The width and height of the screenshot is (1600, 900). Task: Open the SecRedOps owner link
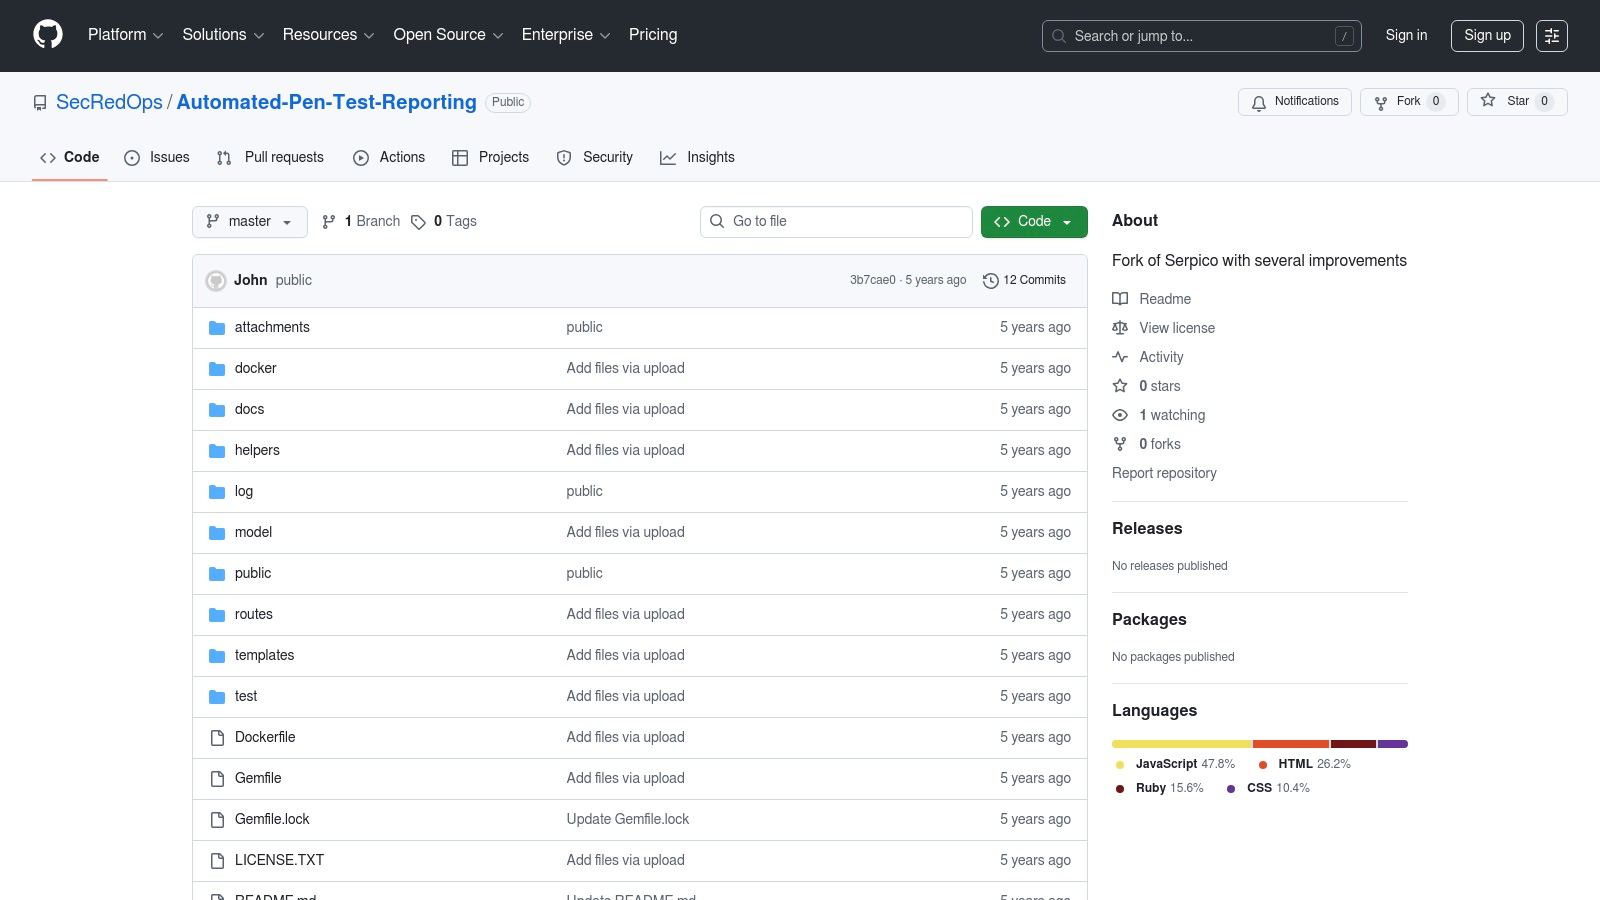click(109, 103)
